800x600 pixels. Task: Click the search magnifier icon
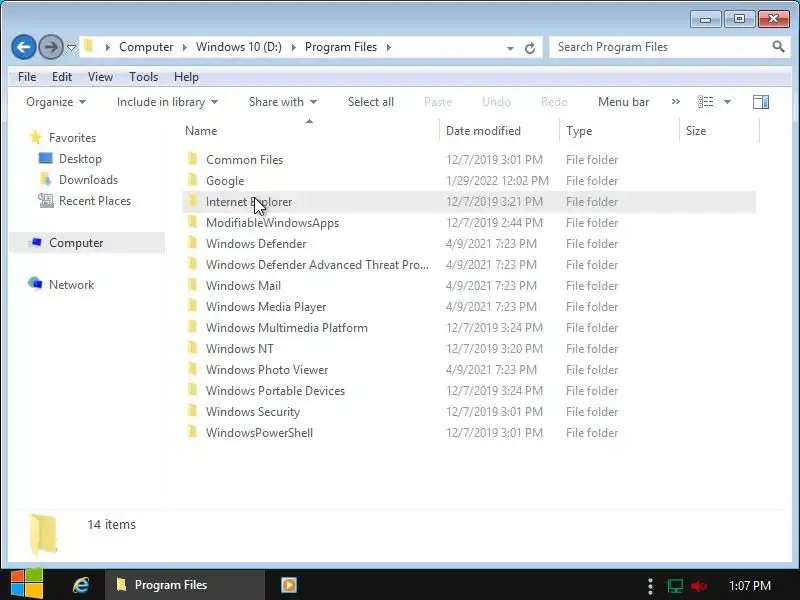[x=778, y=47]
